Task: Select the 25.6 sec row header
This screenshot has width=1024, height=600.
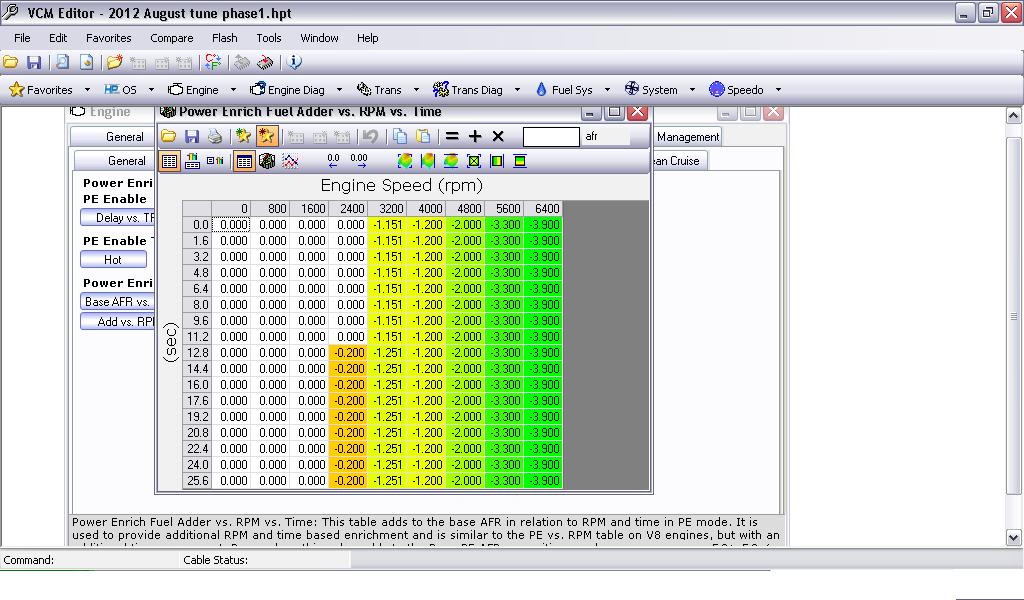Action: [x=197, y=481]
